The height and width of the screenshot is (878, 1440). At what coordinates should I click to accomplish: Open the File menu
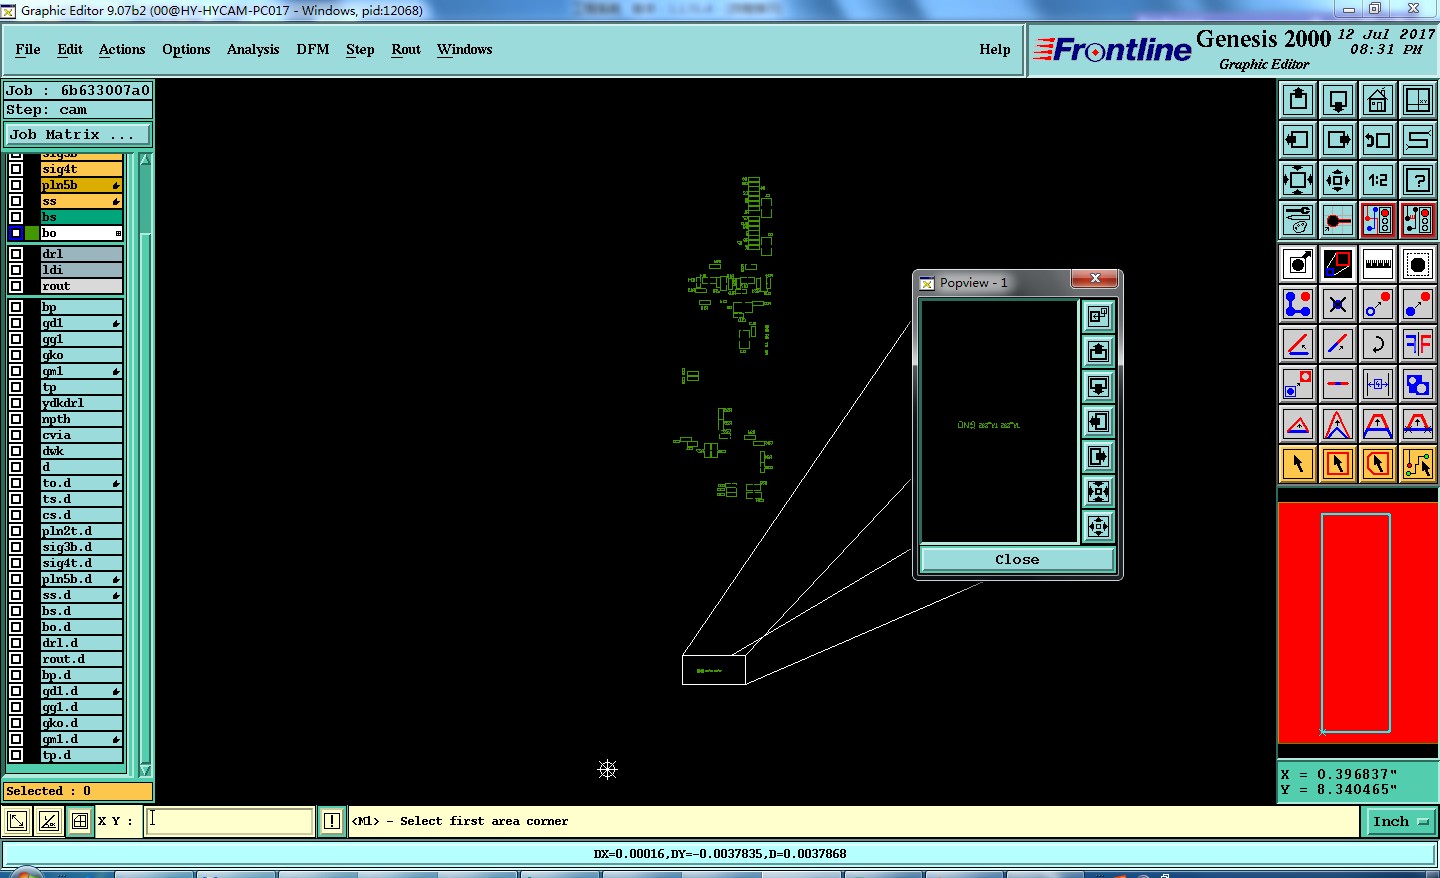pos(28,49)
